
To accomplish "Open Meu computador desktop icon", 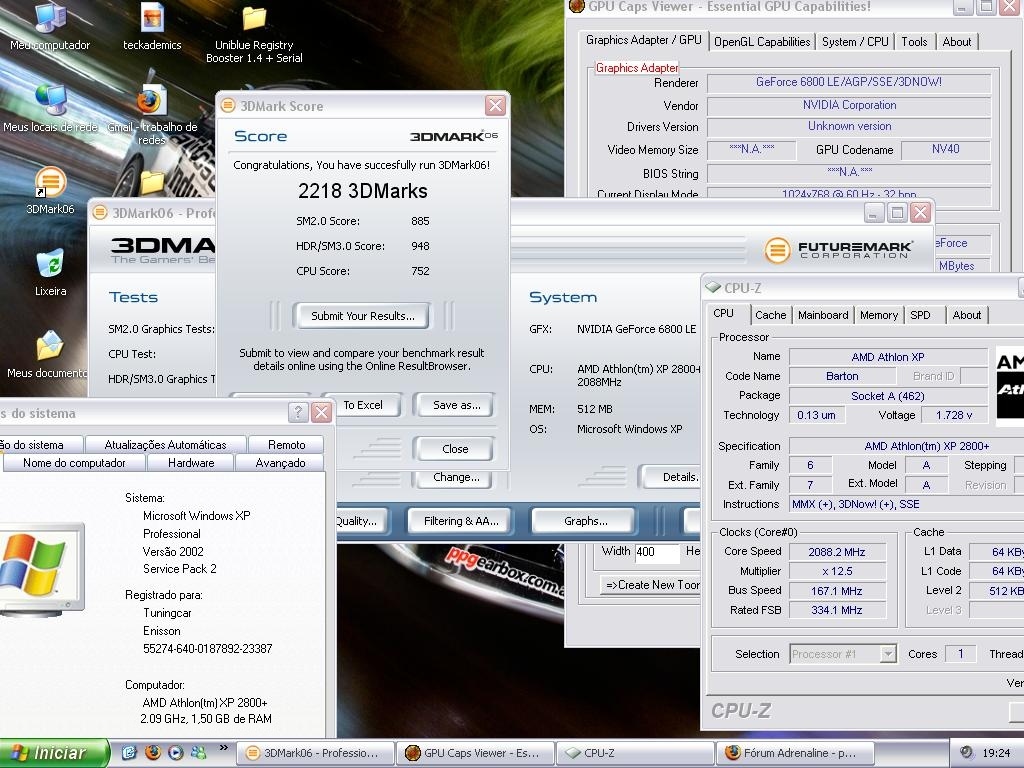I will (x=50, y=26).
